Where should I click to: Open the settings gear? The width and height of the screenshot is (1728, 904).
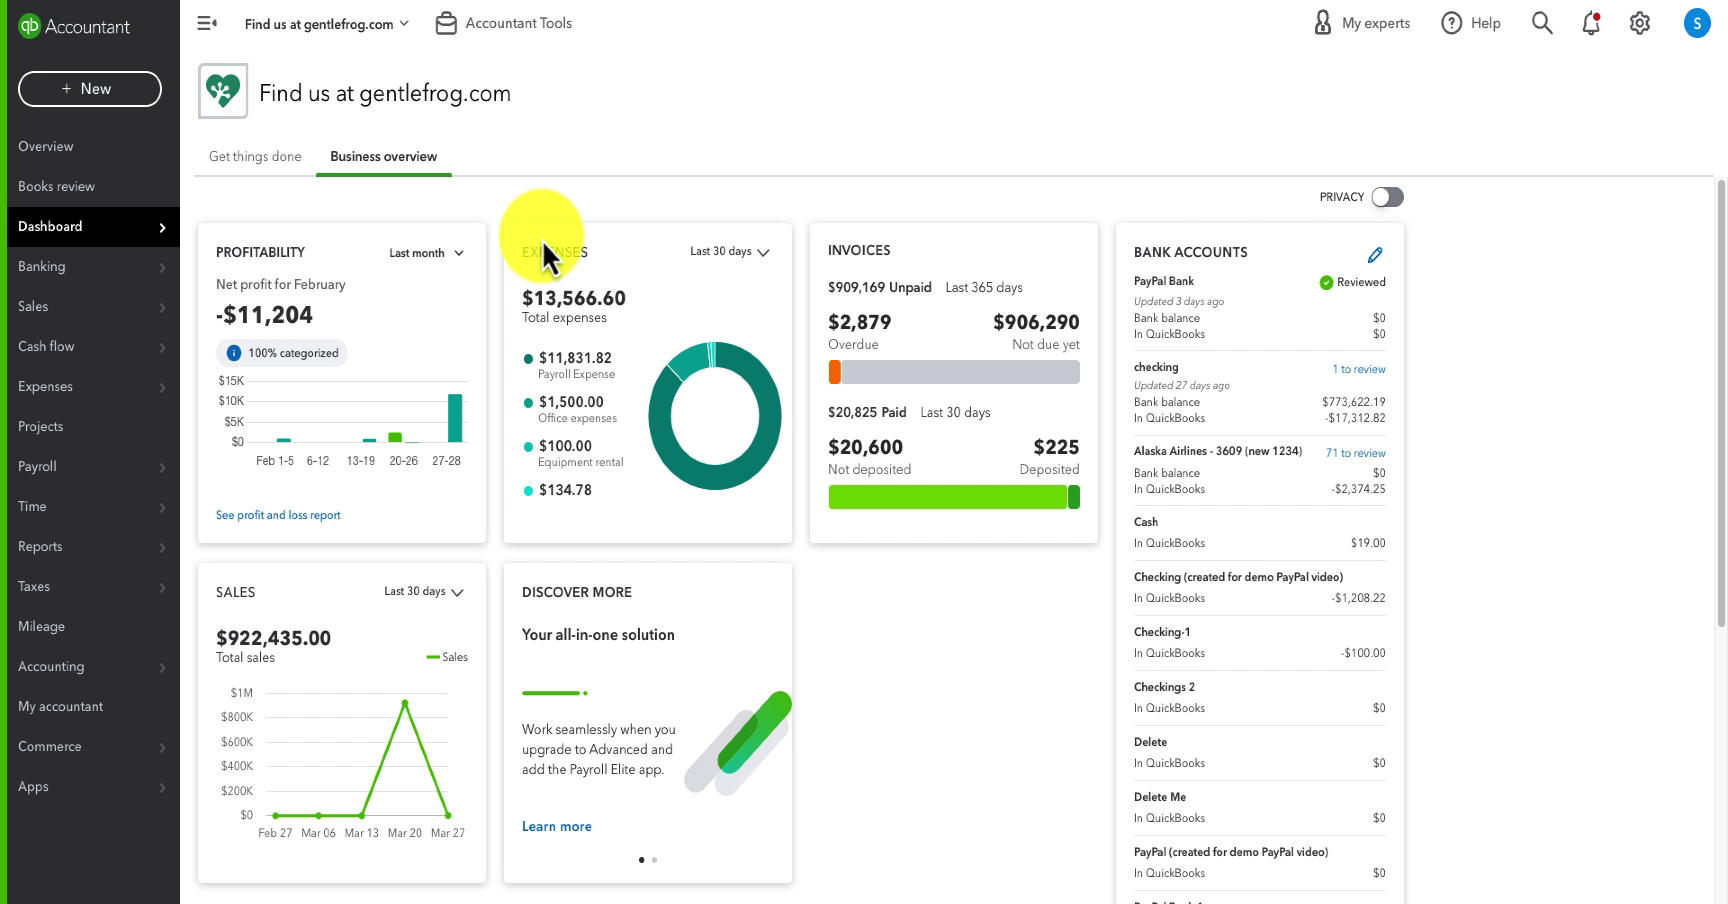1640,23
